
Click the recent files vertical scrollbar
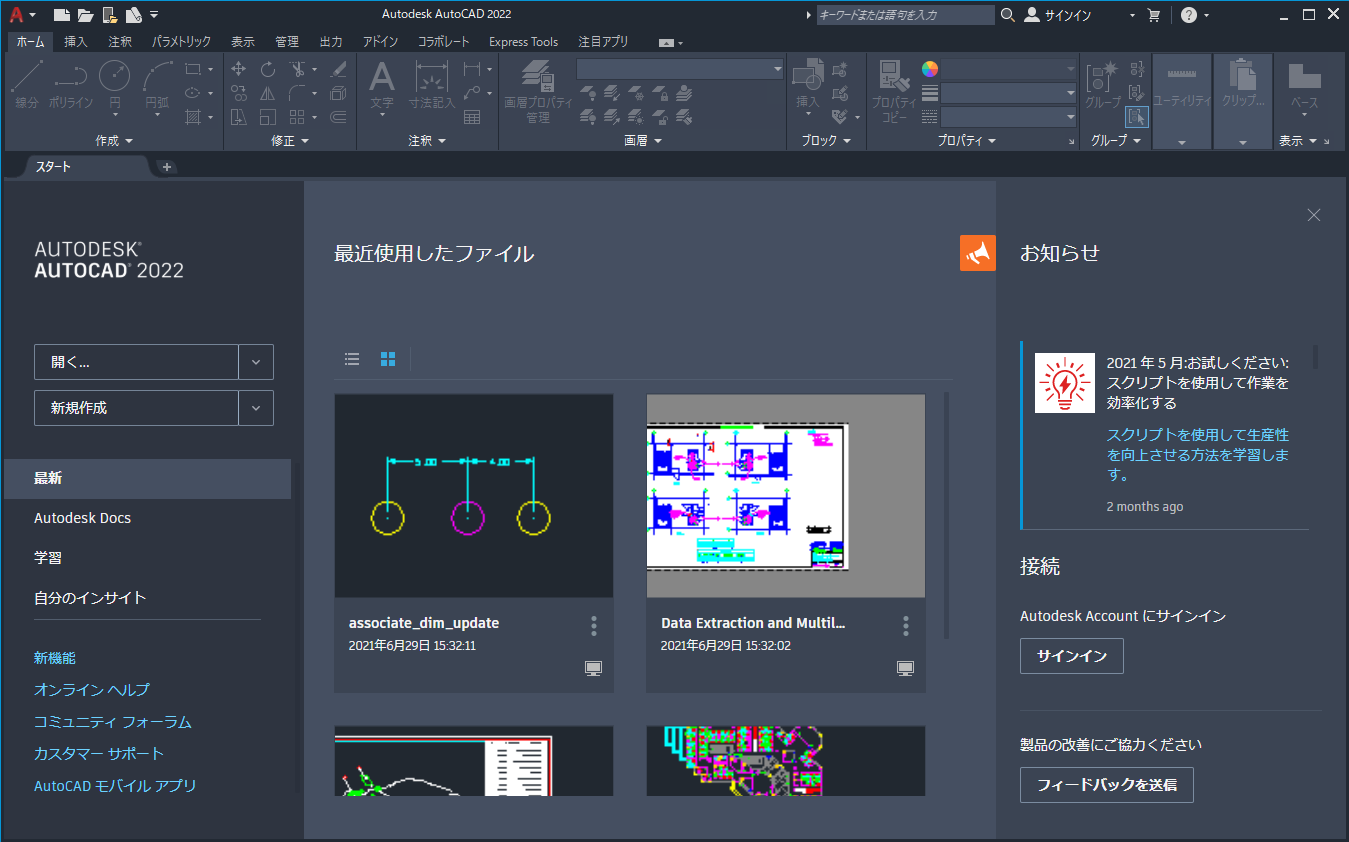click(946, 515)
